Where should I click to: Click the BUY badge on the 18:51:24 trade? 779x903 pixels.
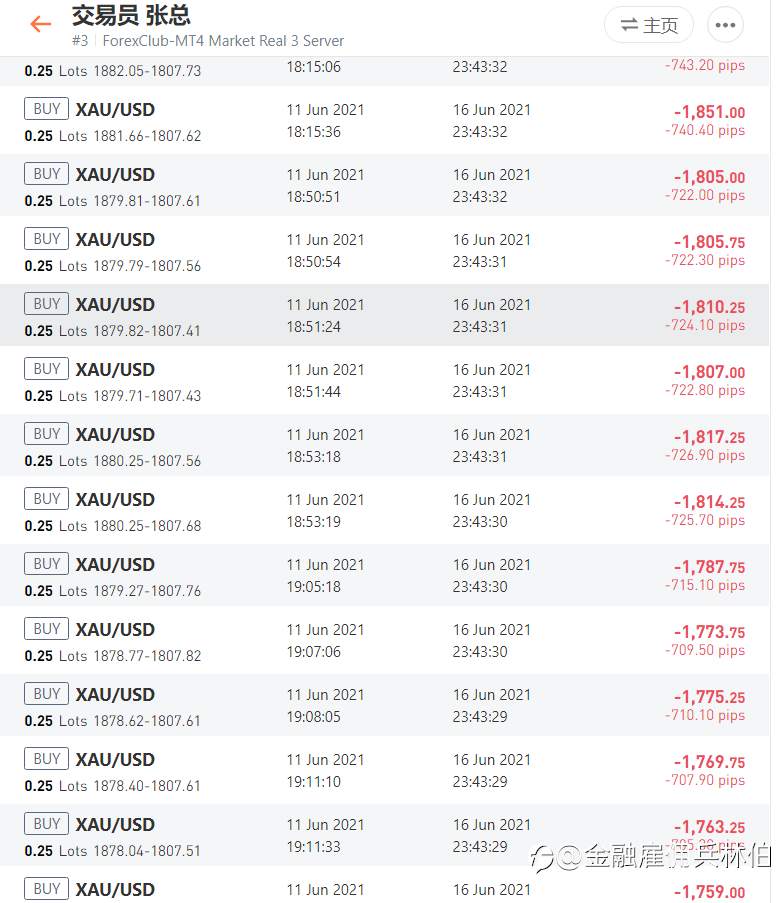click(x=47, y=303)
